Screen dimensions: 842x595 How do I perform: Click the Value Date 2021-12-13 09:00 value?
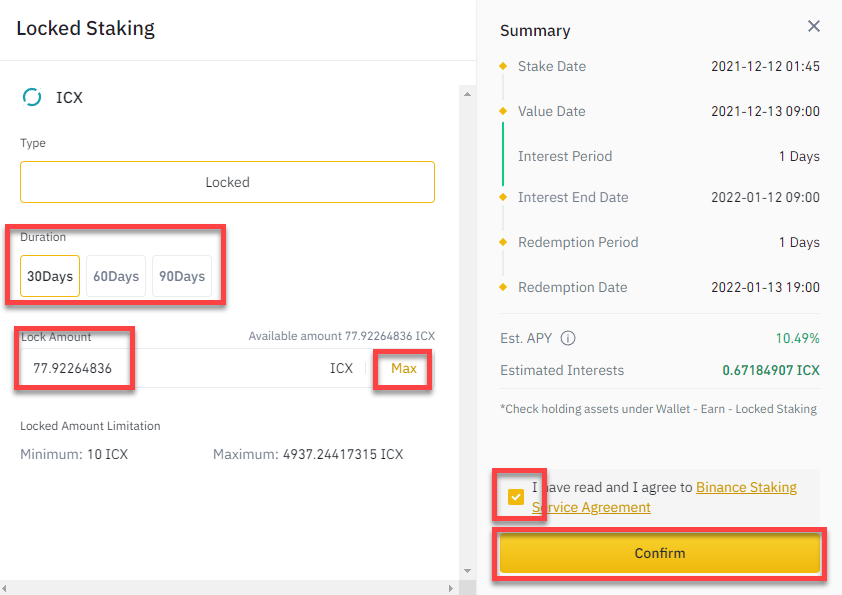(x=766, y=112)
